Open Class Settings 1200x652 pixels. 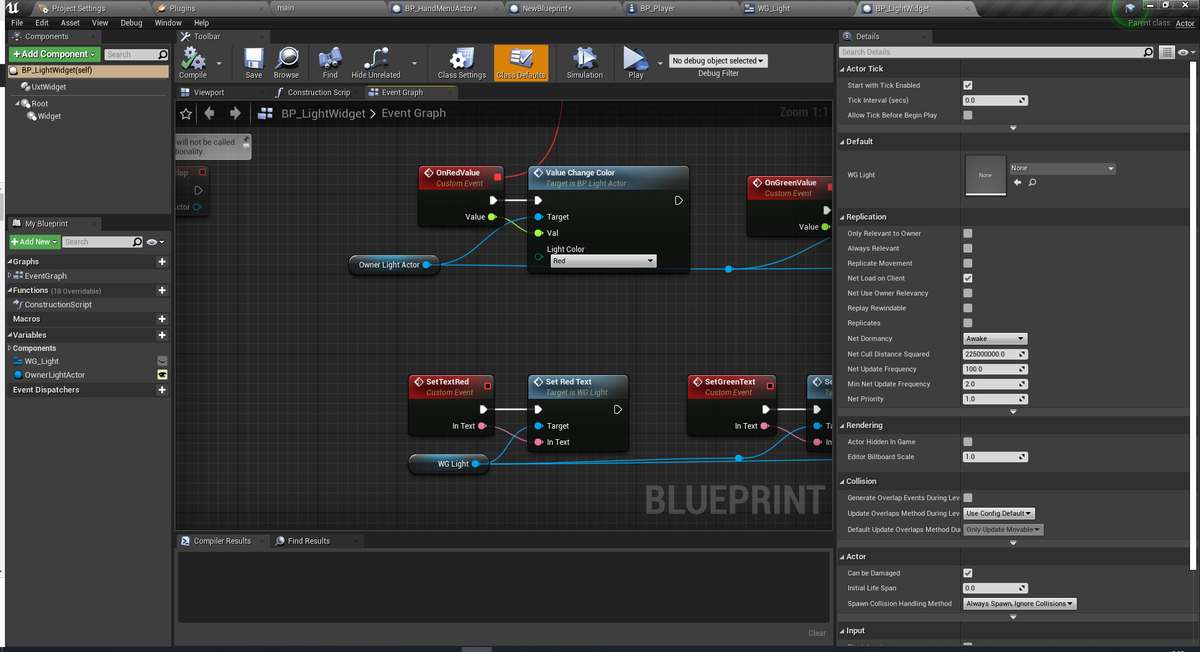click(462, 62)
